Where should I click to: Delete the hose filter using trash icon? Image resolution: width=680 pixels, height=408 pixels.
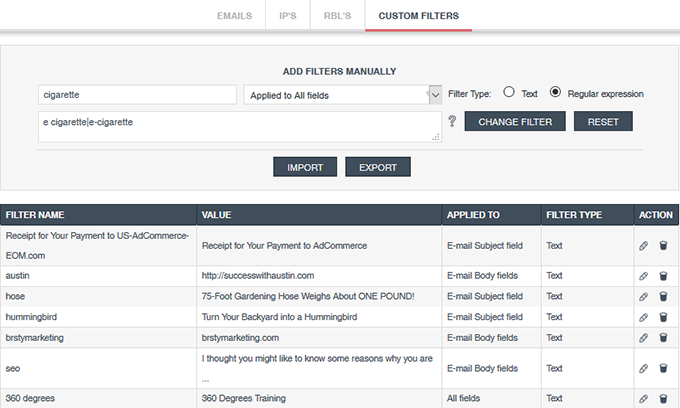663,297
